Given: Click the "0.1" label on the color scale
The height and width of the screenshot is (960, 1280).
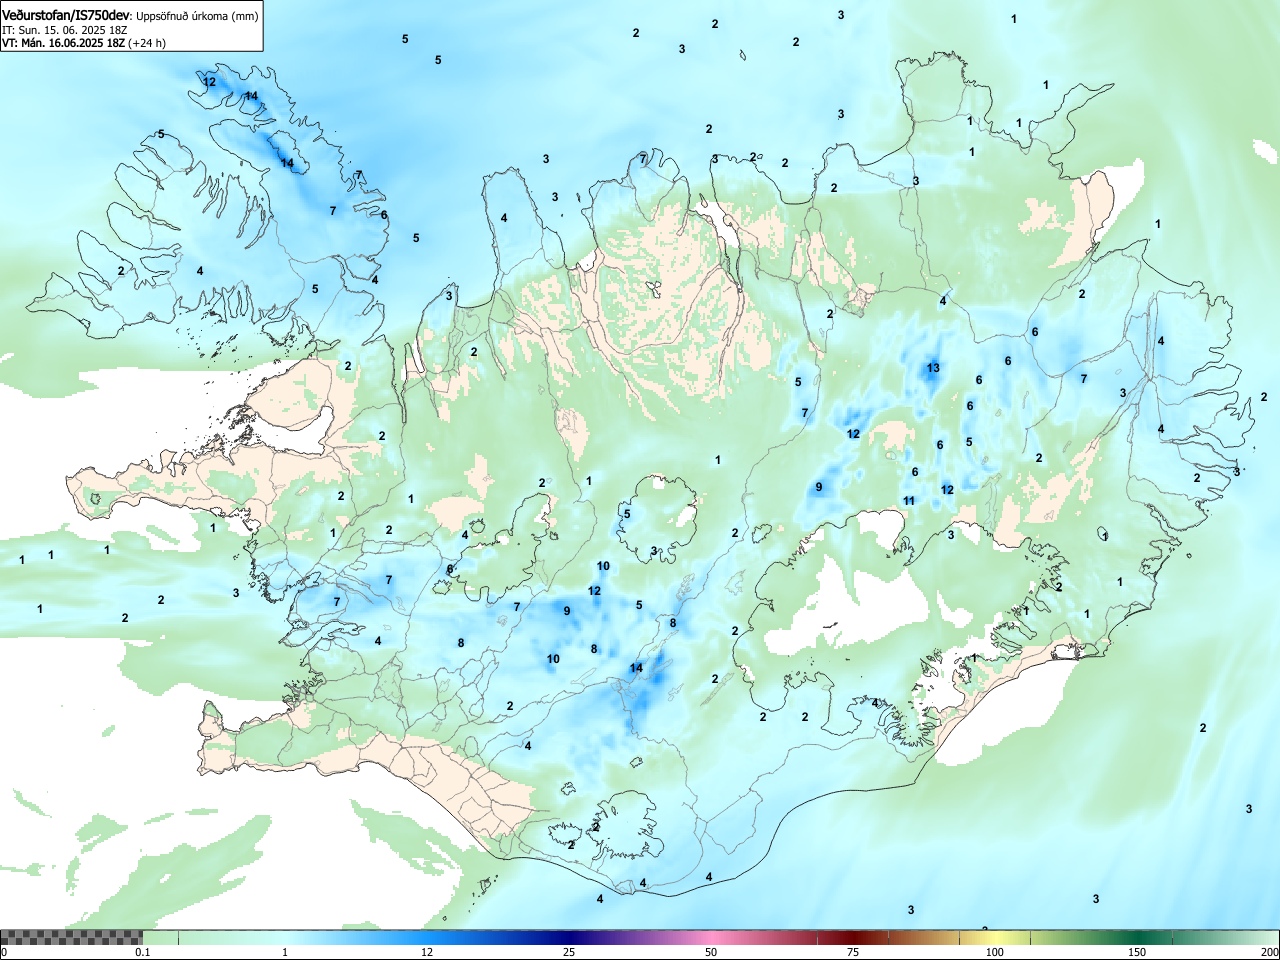Looking at the screenshot, I should click(143, 952).
